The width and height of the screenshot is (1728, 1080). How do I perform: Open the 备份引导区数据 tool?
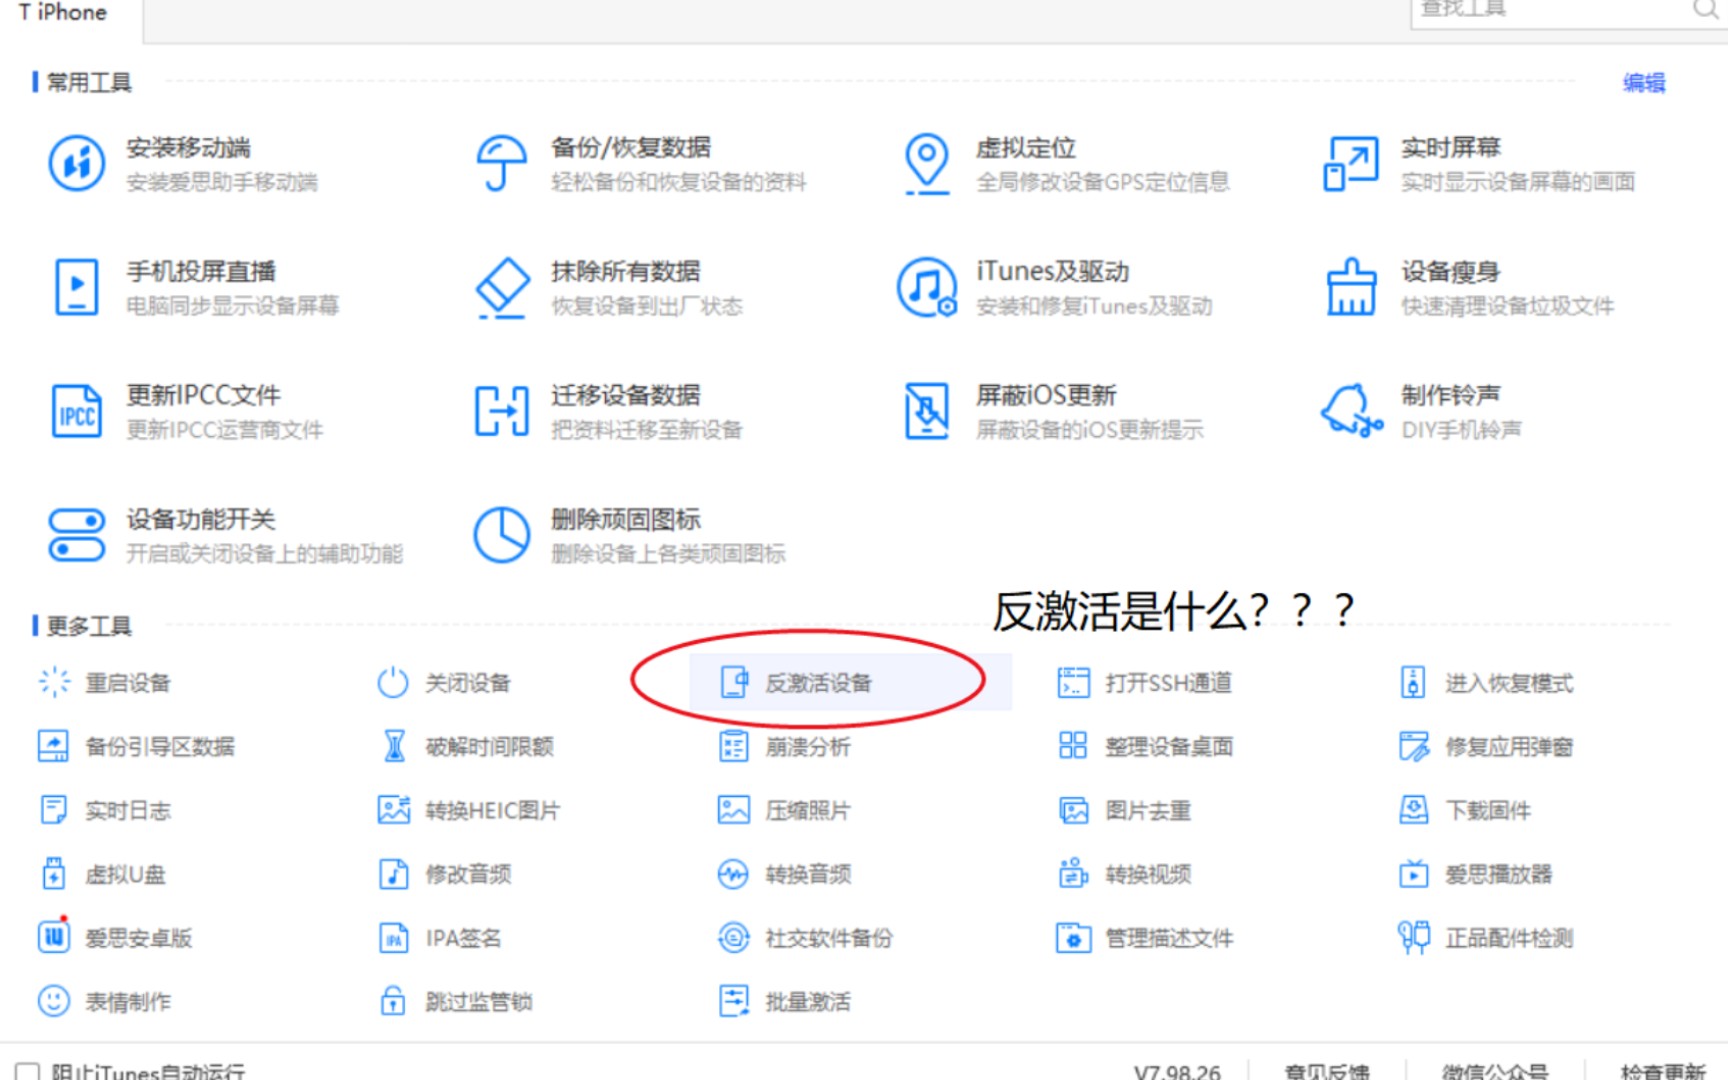tap(135, 747)
